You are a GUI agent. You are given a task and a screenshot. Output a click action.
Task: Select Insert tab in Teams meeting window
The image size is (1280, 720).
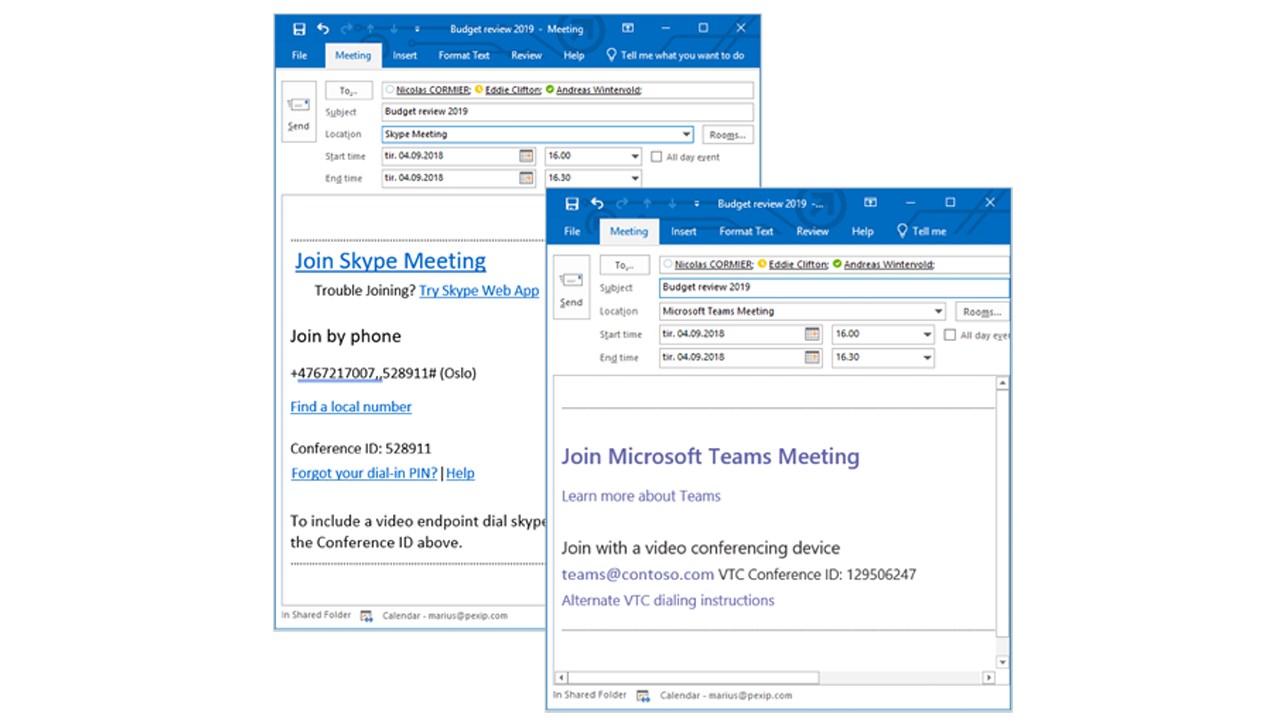tap(684, 231)
